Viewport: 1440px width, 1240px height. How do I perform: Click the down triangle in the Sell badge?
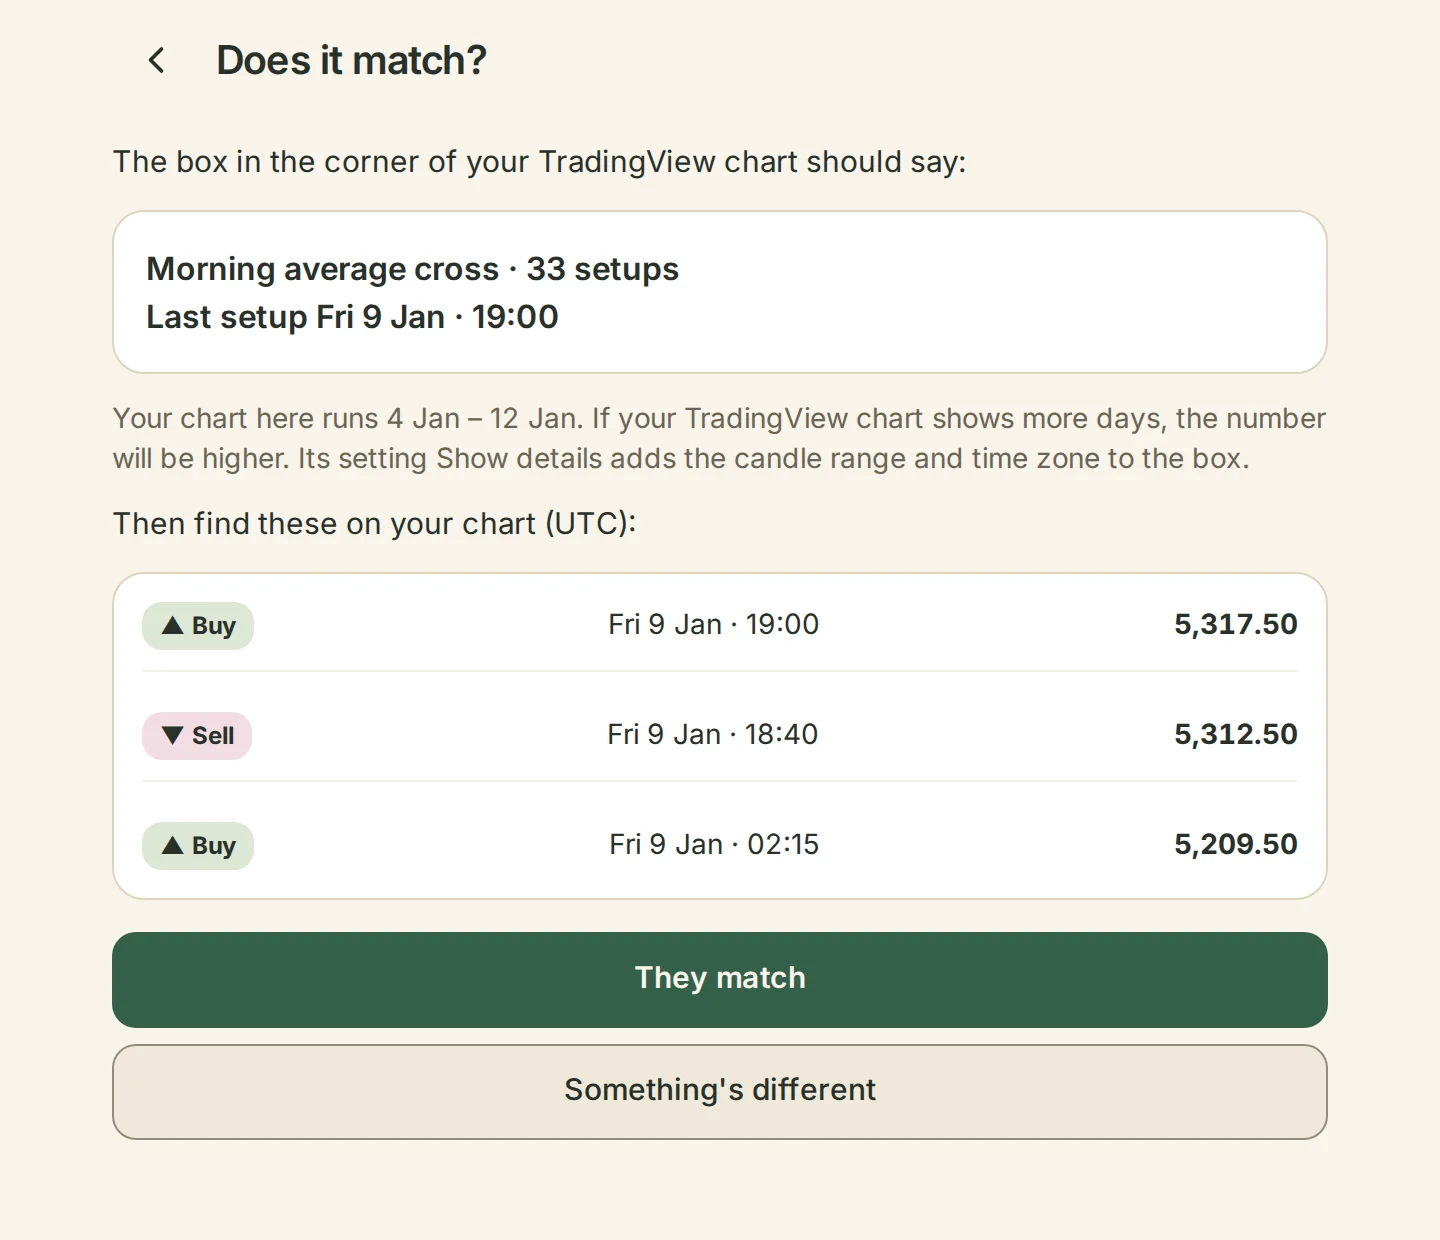(x=173, y=735)
